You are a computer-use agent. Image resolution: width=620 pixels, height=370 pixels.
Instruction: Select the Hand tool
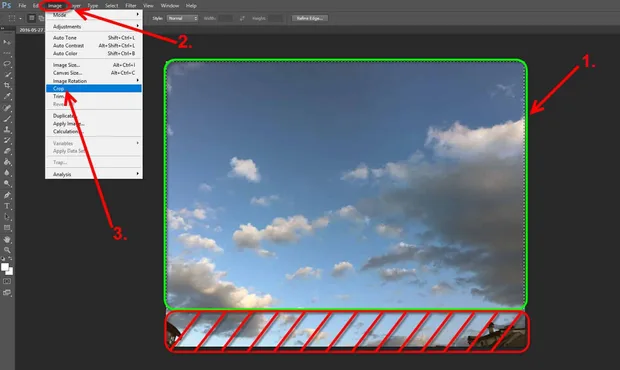tap(7, 239)
